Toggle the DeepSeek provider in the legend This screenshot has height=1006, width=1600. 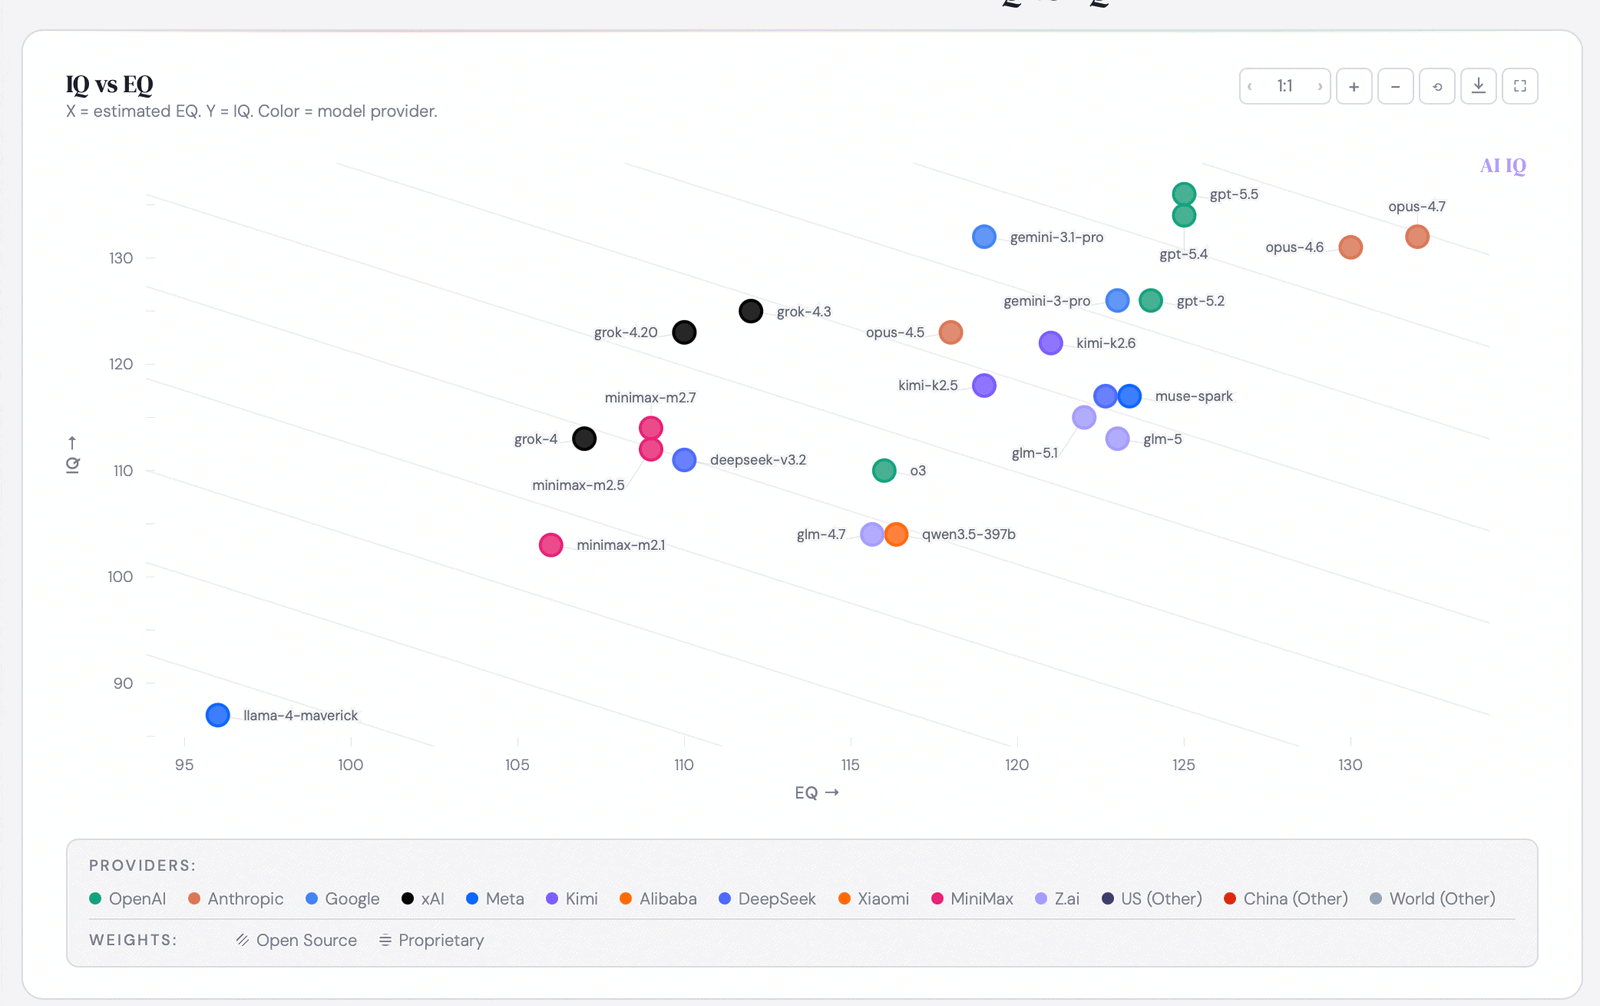(767, 899)
